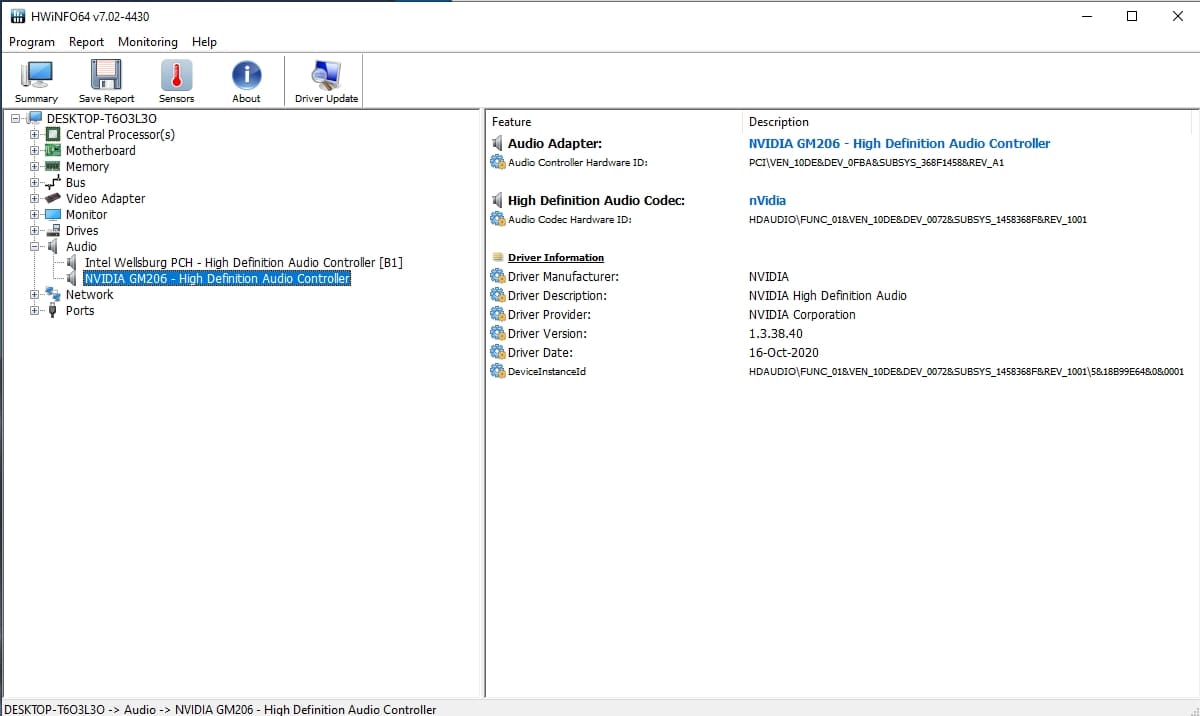Click the Bus tree icon
This screenshot has width=1200, height=716.
click(54, 182)
